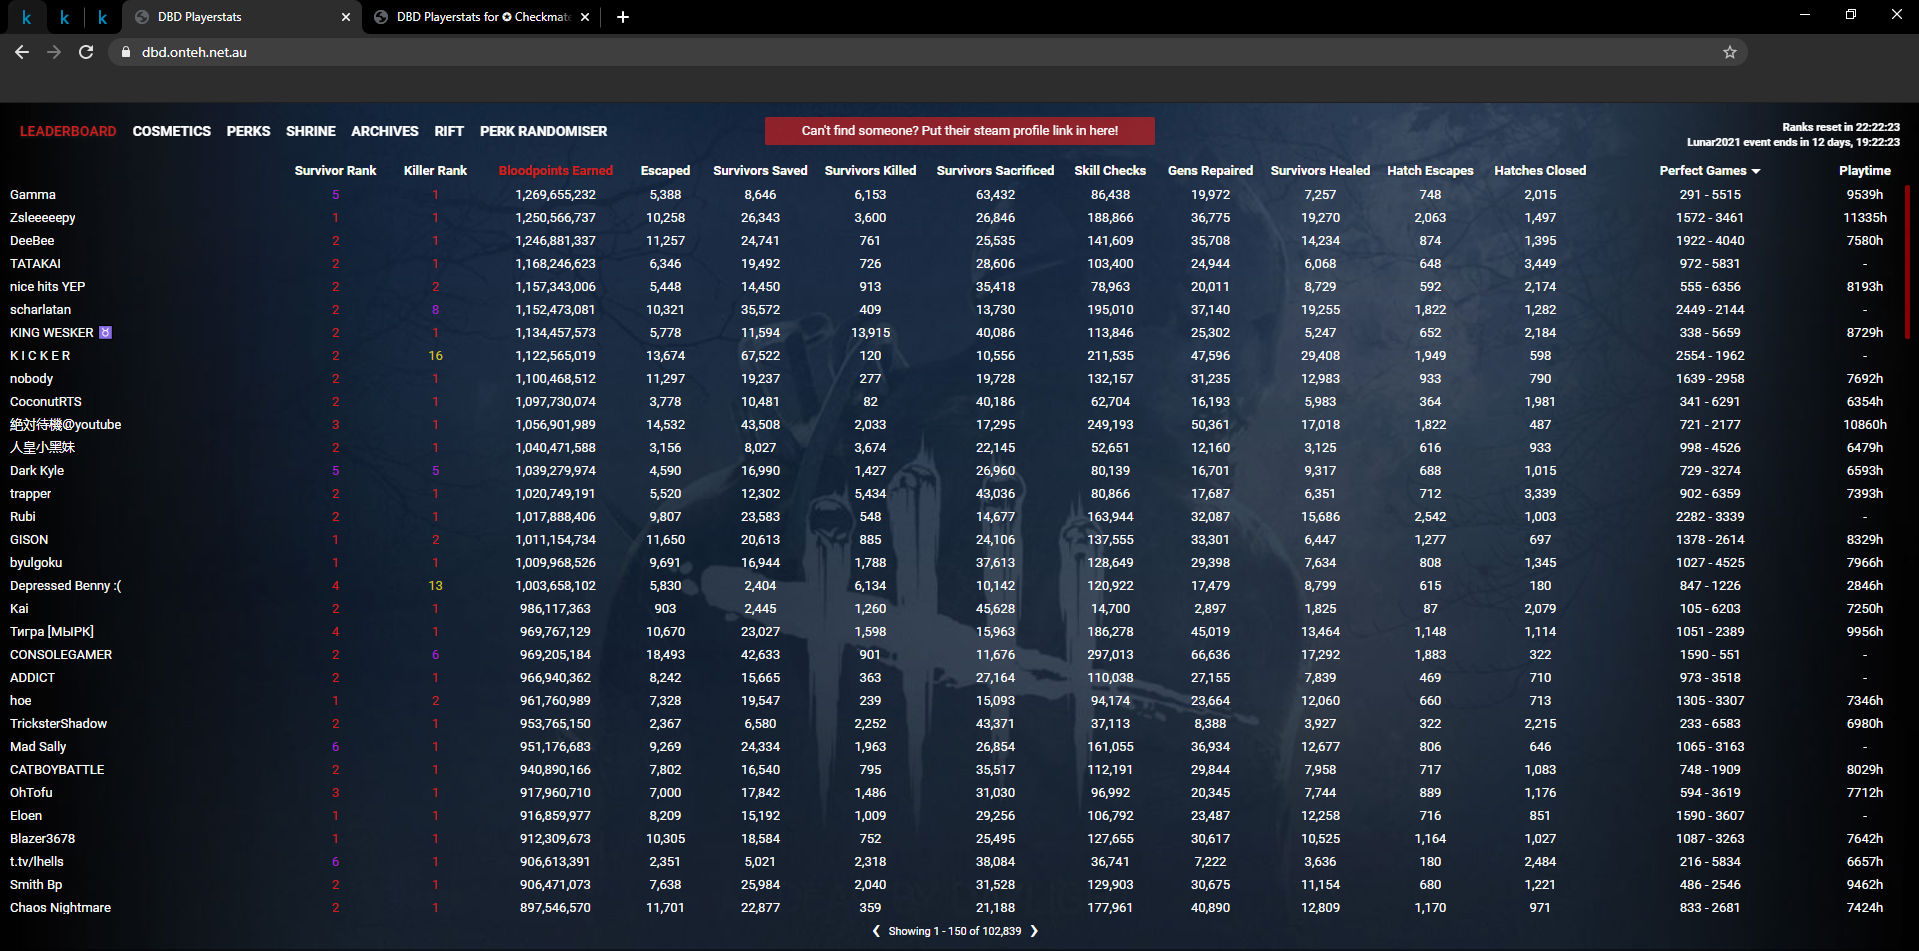The height and width of the screenshot is (951, 1919).
Task: Open player Gamma's profile
Action: pos(33,195)
